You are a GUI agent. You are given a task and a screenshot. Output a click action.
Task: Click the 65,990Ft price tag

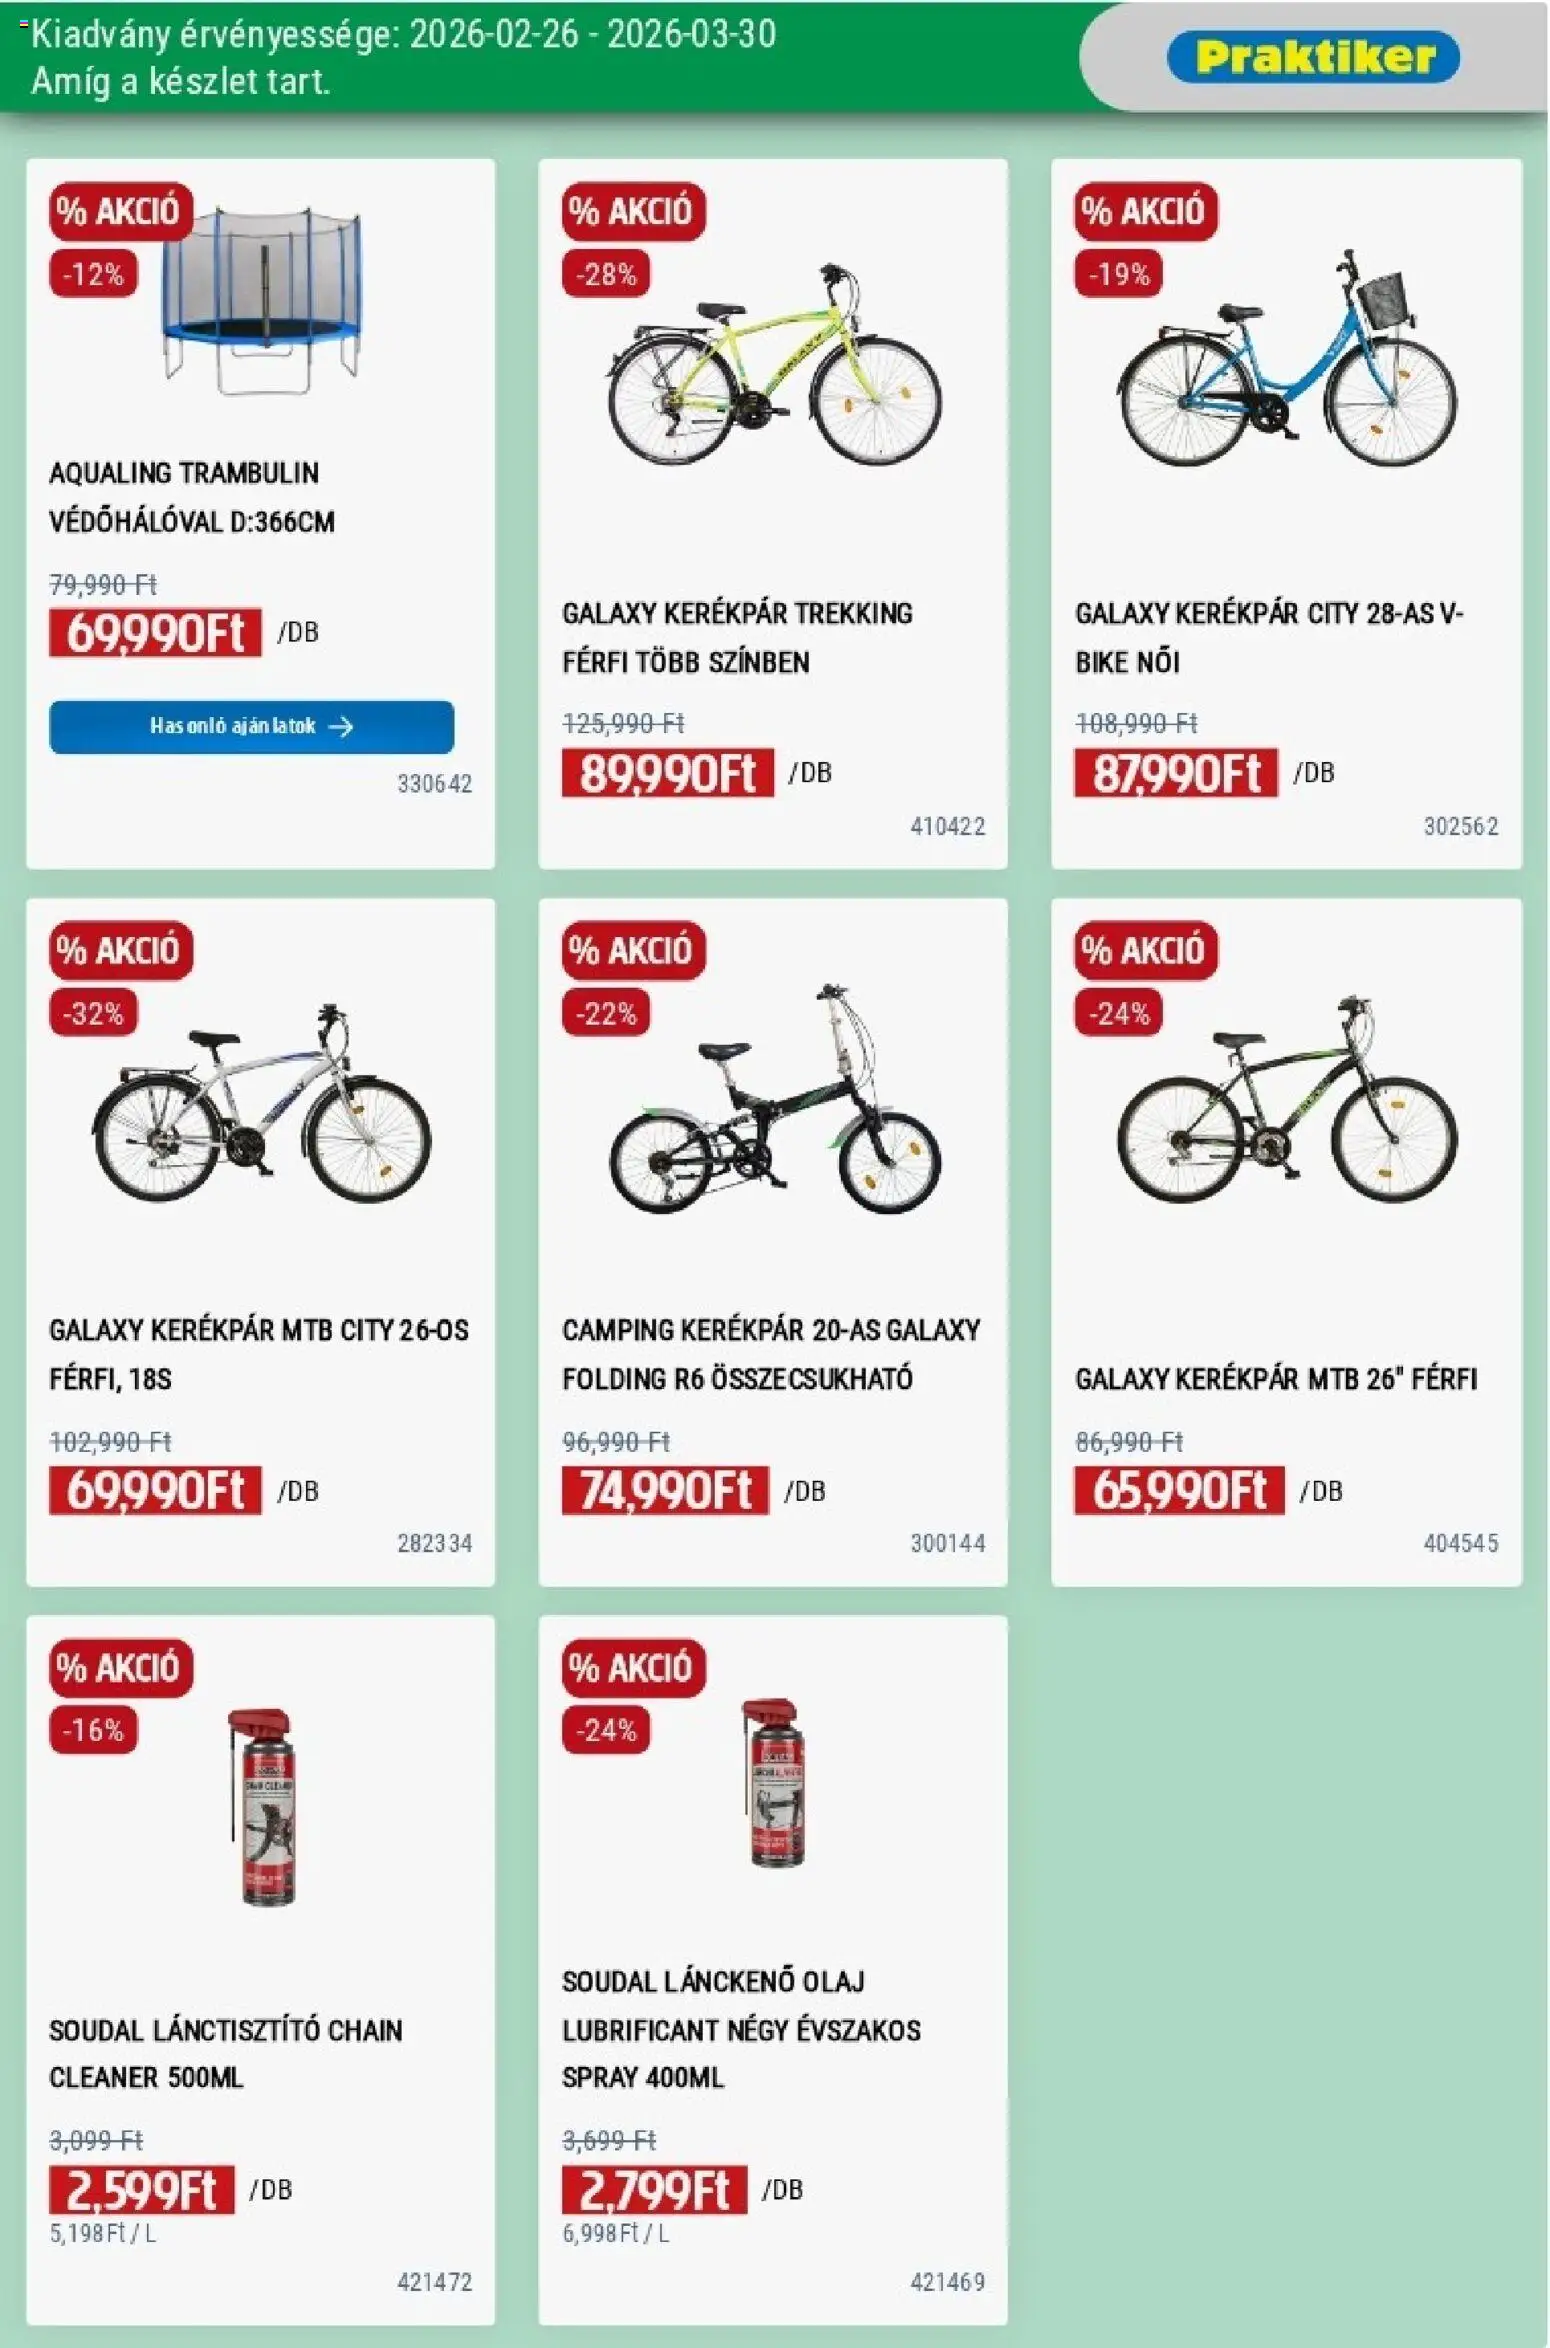click(x=1178, y=1491)
